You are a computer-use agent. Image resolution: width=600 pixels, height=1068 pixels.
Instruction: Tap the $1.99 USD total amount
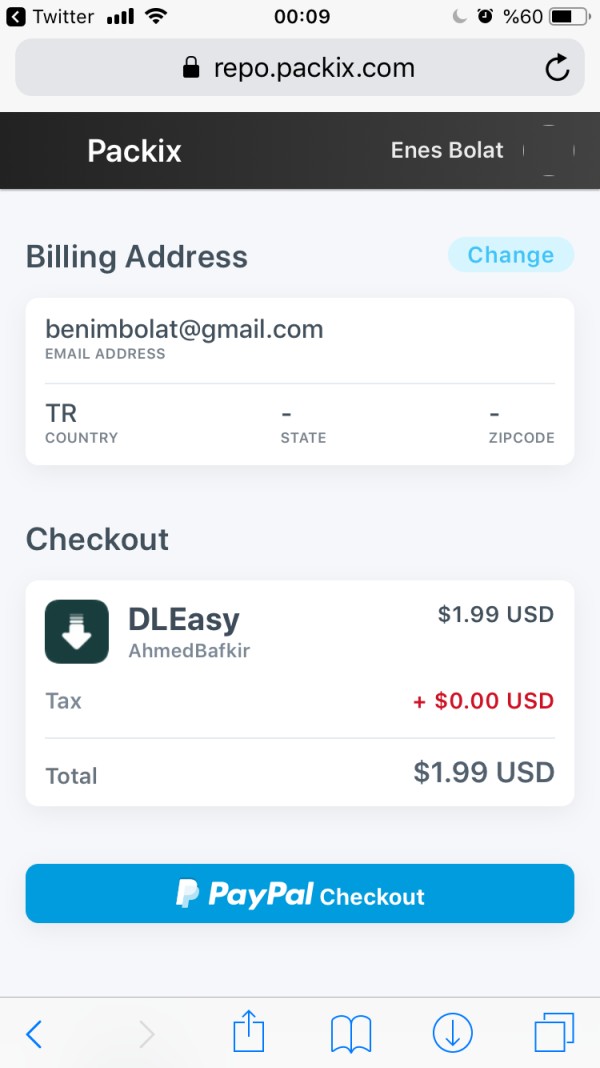(x=484, y=773)
